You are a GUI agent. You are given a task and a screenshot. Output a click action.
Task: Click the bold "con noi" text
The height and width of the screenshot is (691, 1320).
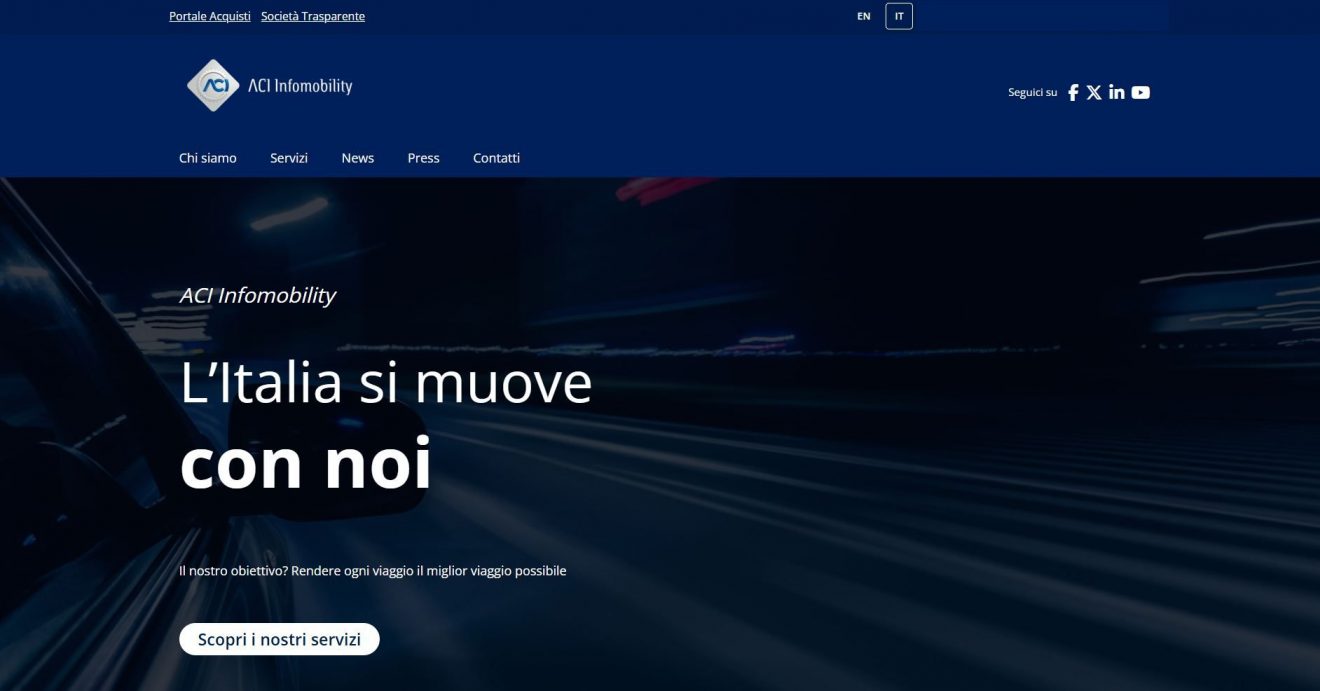coord(305,463)
